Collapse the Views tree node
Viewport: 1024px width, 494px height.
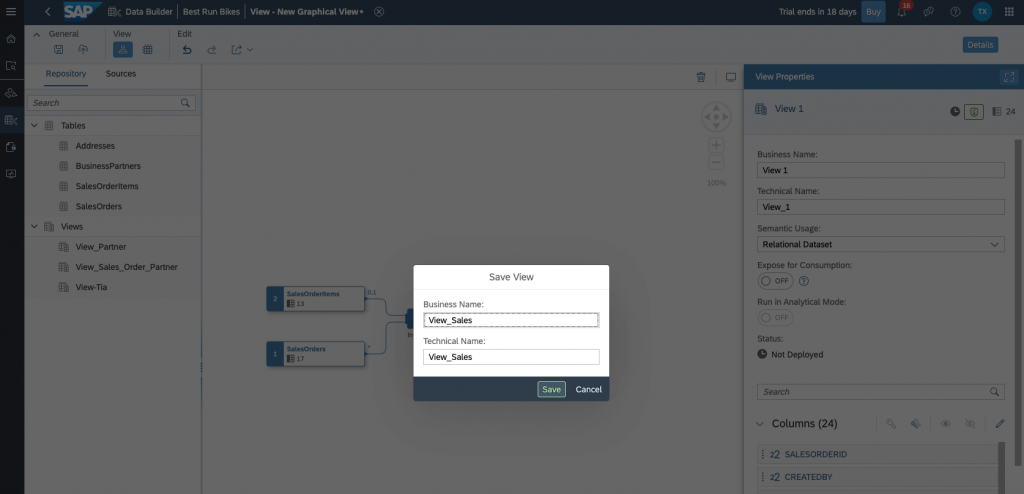pyautogui.click(x=35, y=227)
